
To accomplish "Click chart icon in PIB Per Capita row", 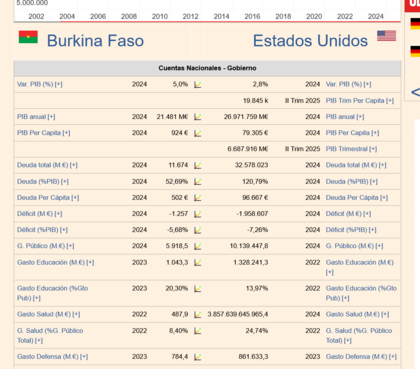I will pos(198,133).
